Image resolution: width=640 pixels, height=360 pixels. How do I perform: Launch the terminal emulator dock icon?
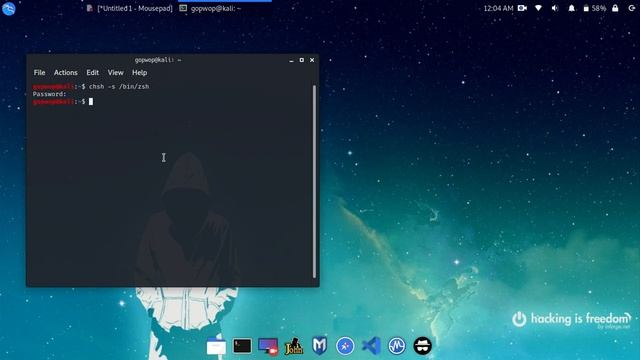(242, 346)
